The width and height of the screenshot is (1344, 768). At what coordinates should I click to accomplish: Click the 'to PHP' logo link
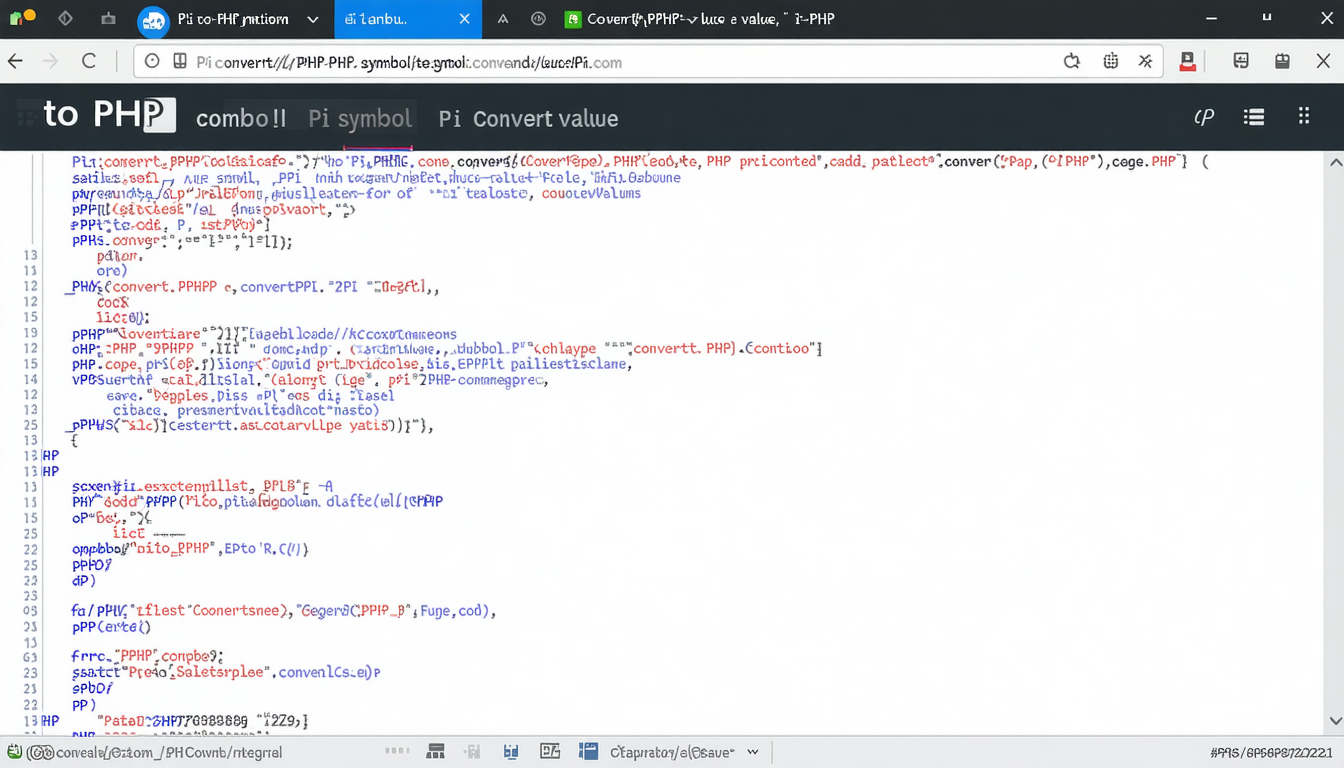click(108, 115)
